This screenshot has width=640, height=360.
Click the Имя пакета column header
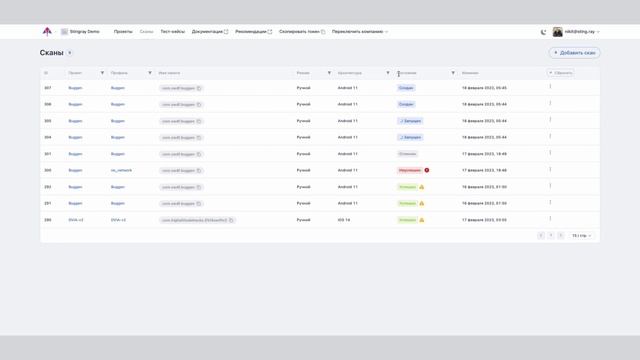tap(169, 73)
